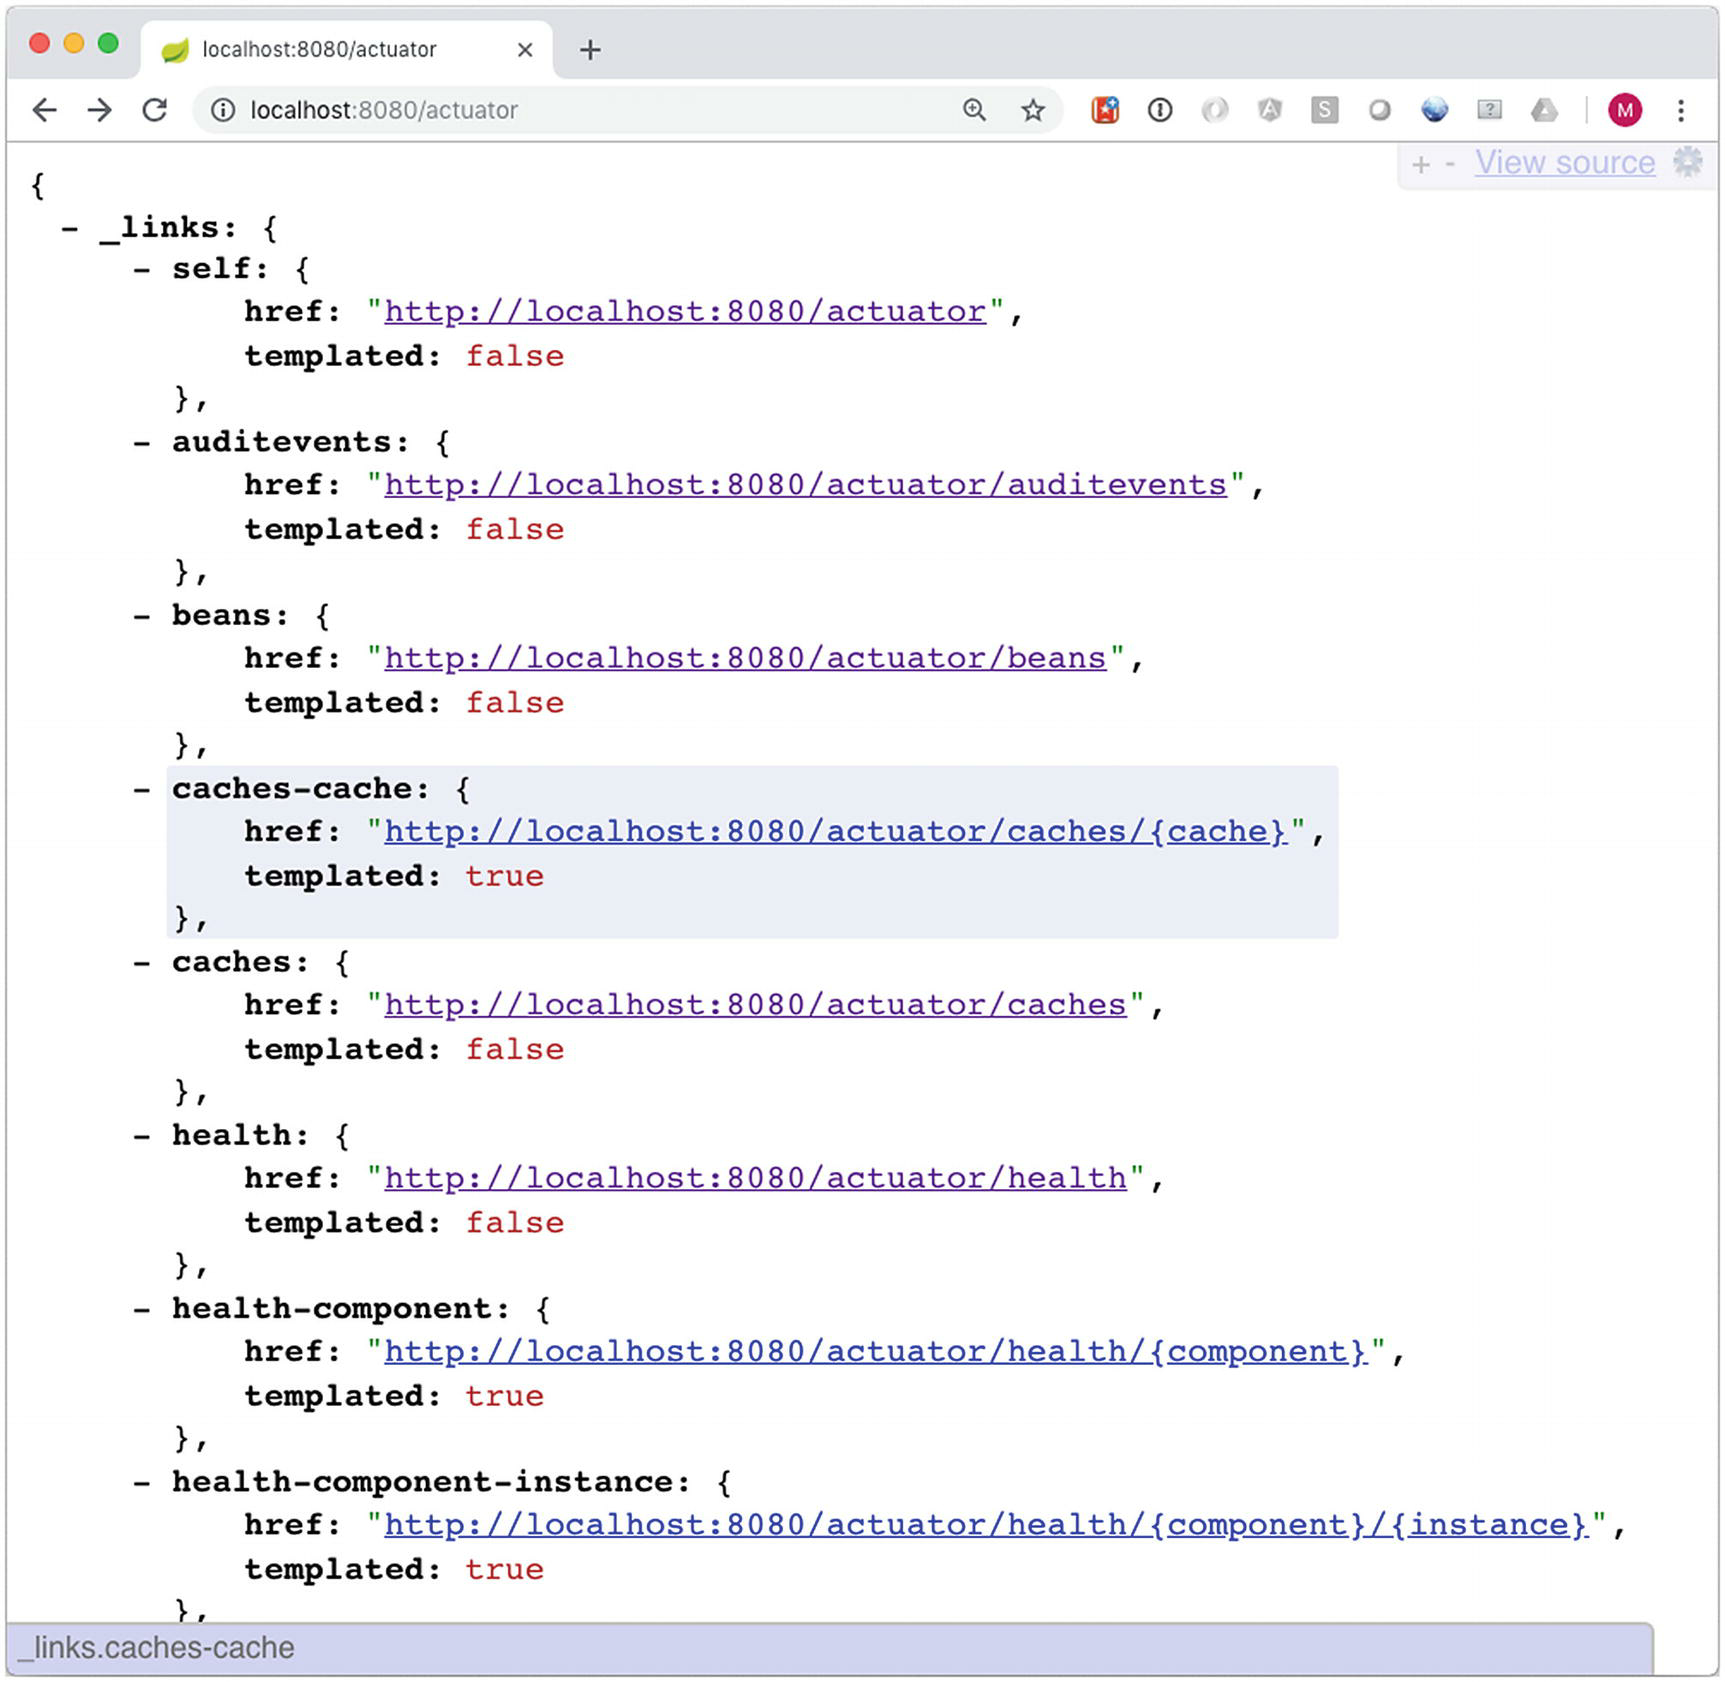Viewport: 1725px width, 1682px height.
Task: Reload the actuator page
Action: pyautogui.click(x=154, y=110)
